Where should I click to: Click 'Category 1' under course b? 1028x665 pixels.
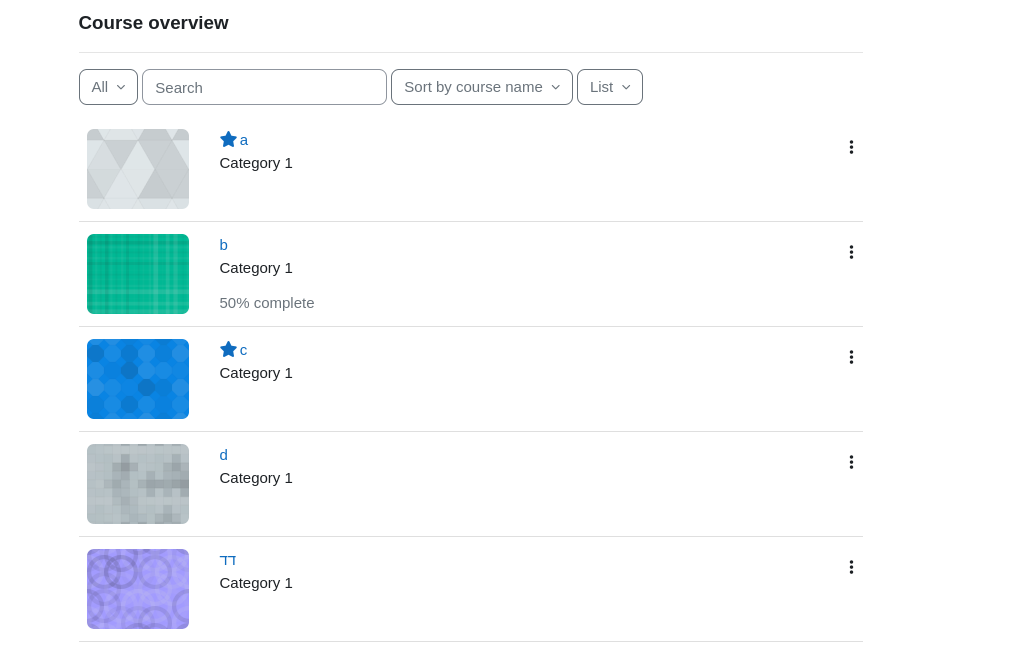click(x=256, y=268)
